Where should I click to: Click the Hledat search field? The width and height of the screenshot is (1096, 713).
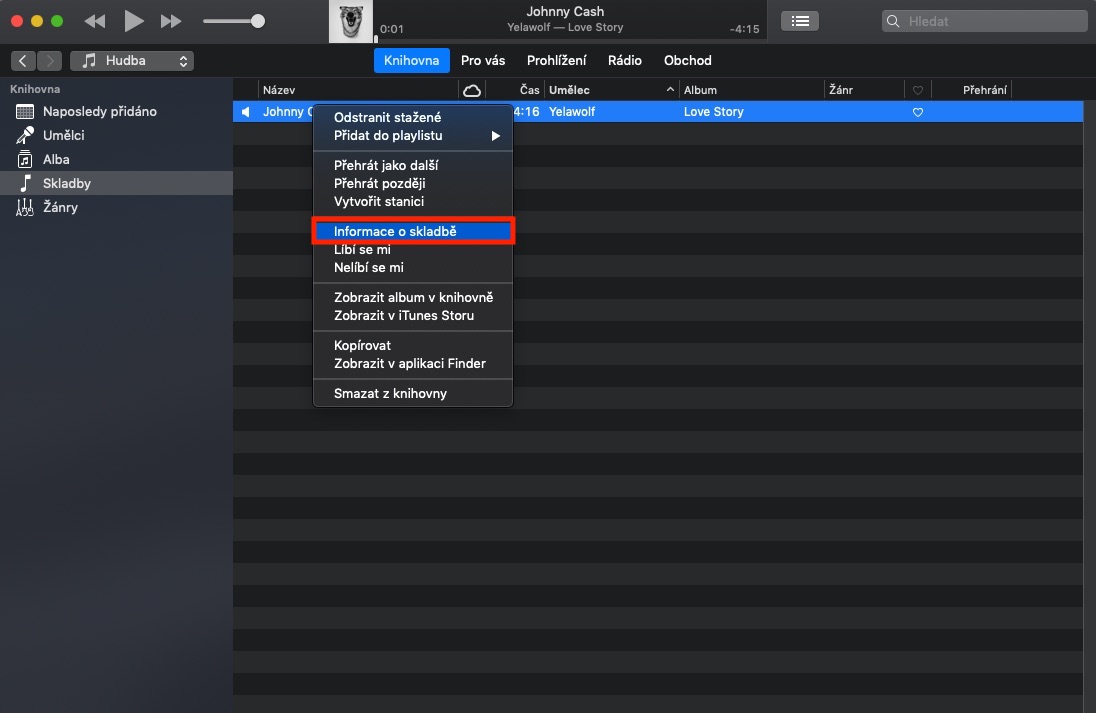(984, 21)
